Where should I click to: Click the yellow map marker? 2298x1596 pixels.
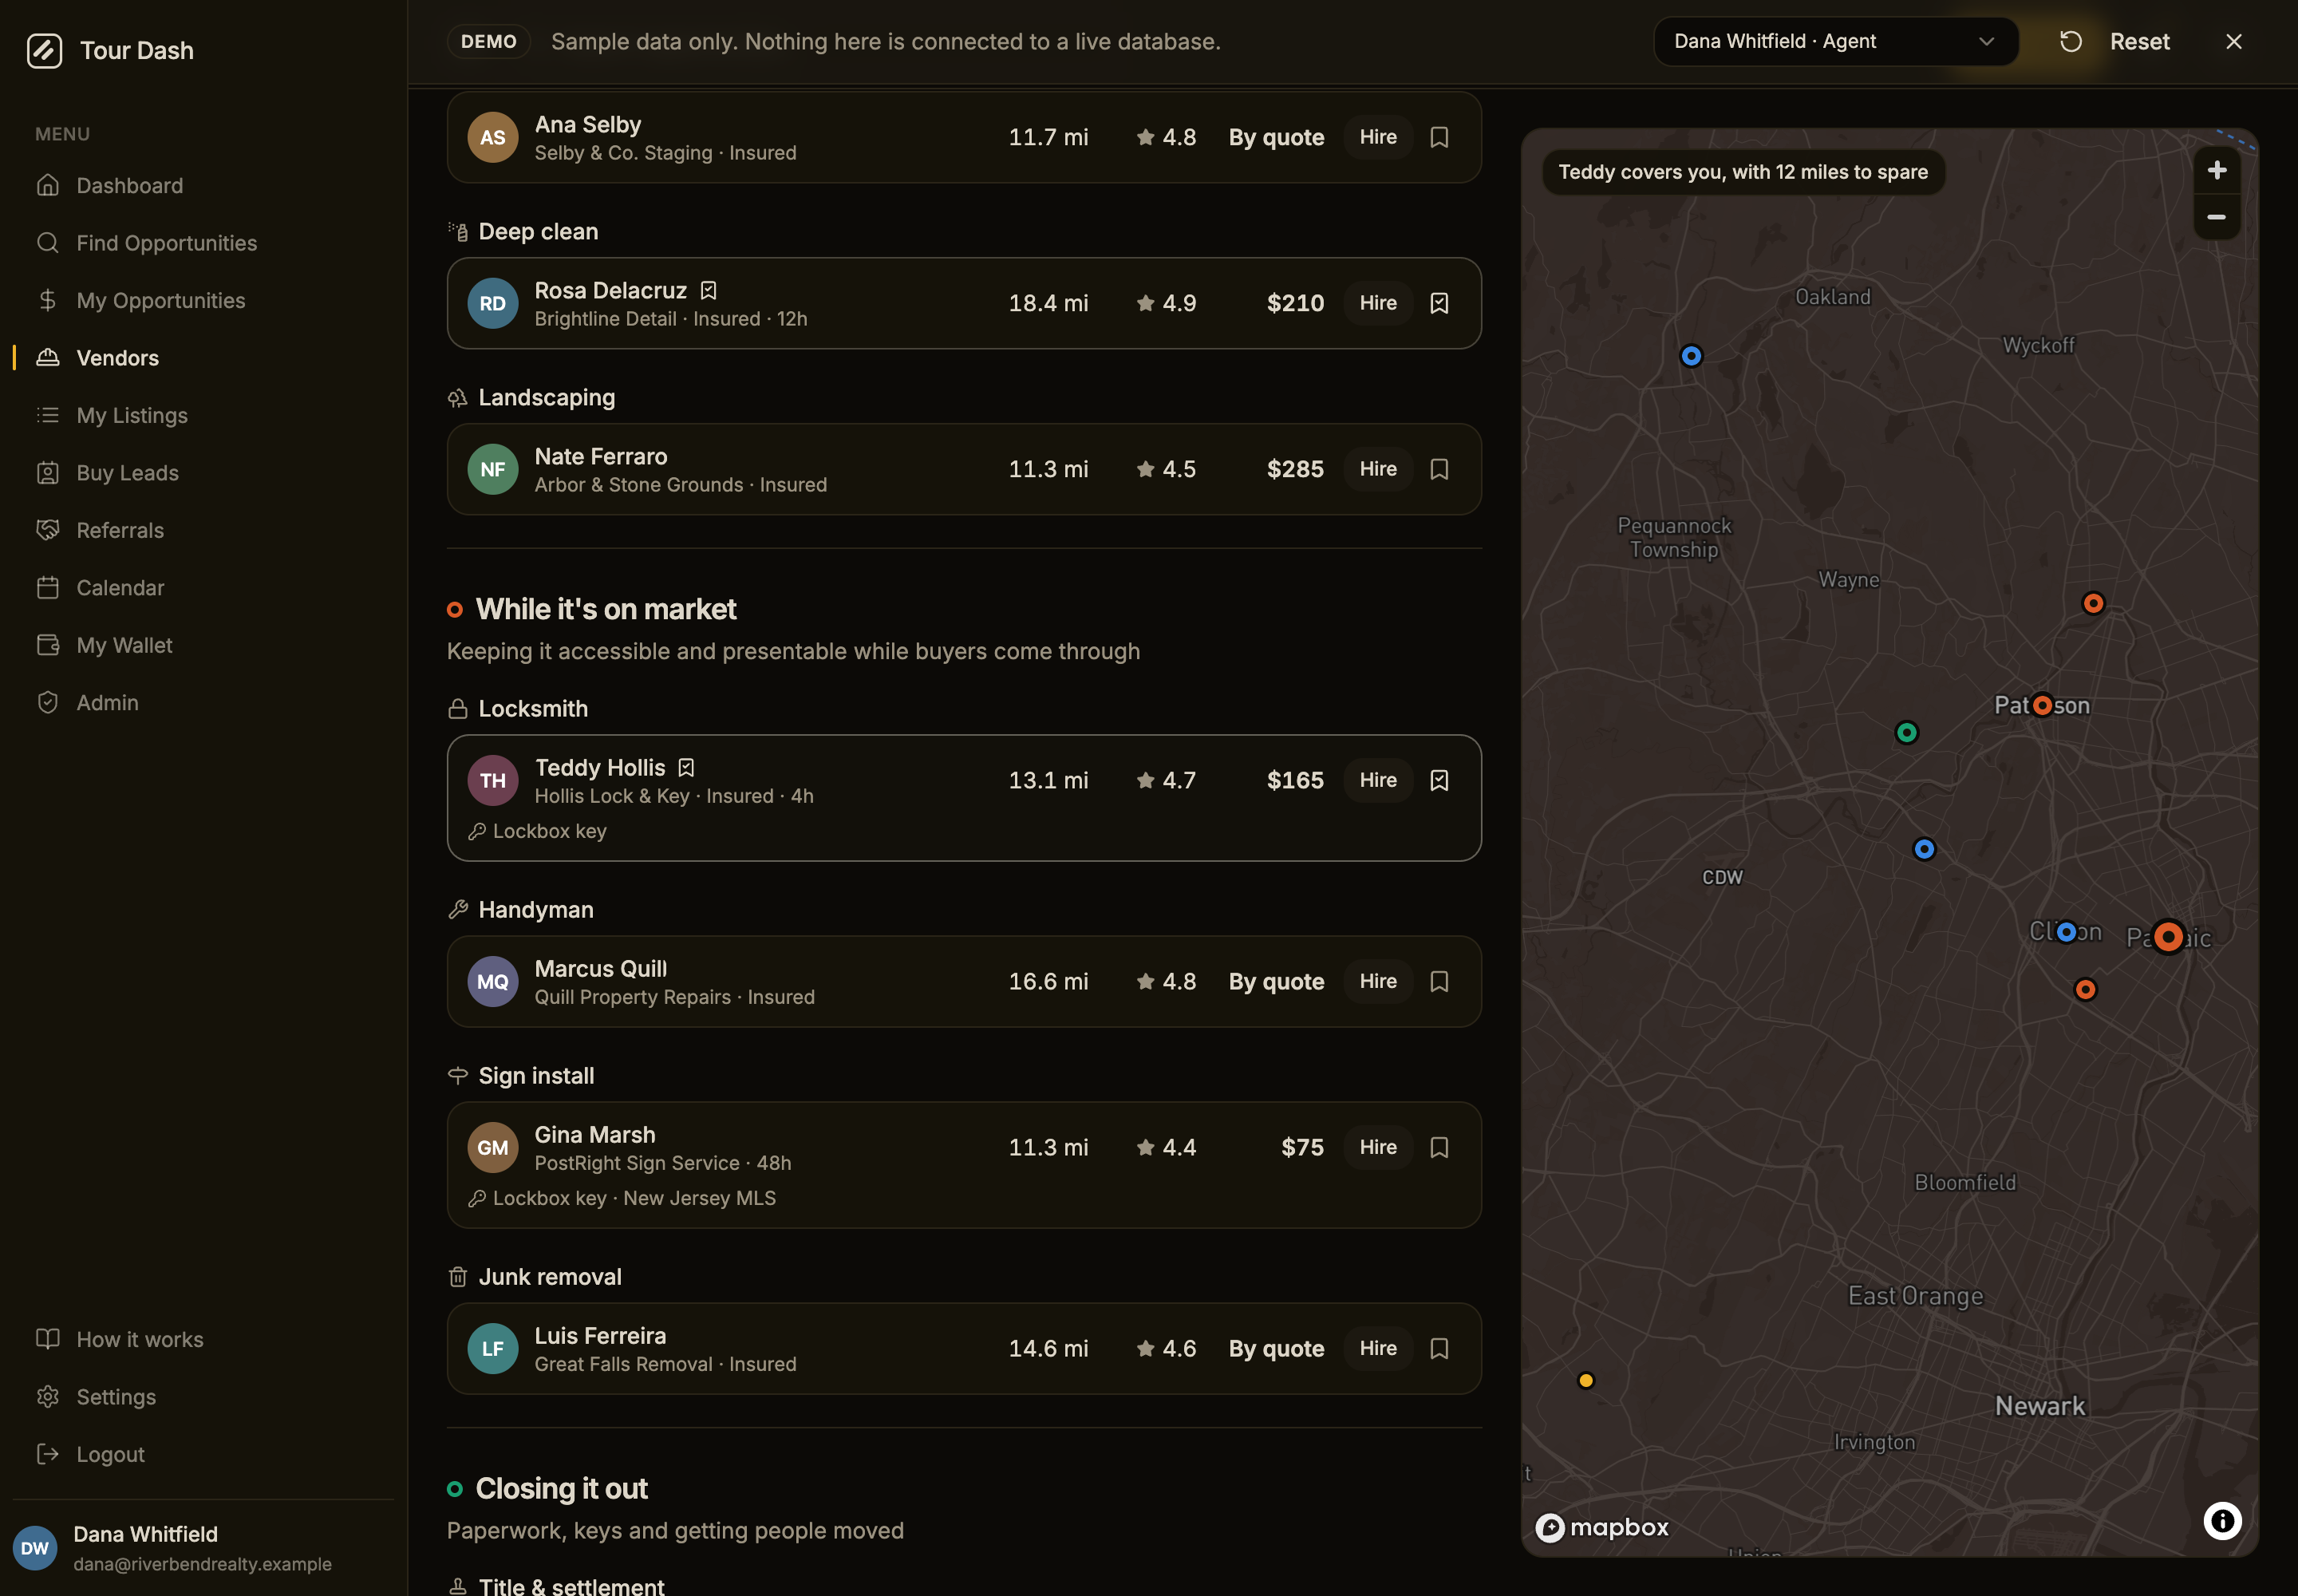pyautogui.click(x=1585, y=1381)
